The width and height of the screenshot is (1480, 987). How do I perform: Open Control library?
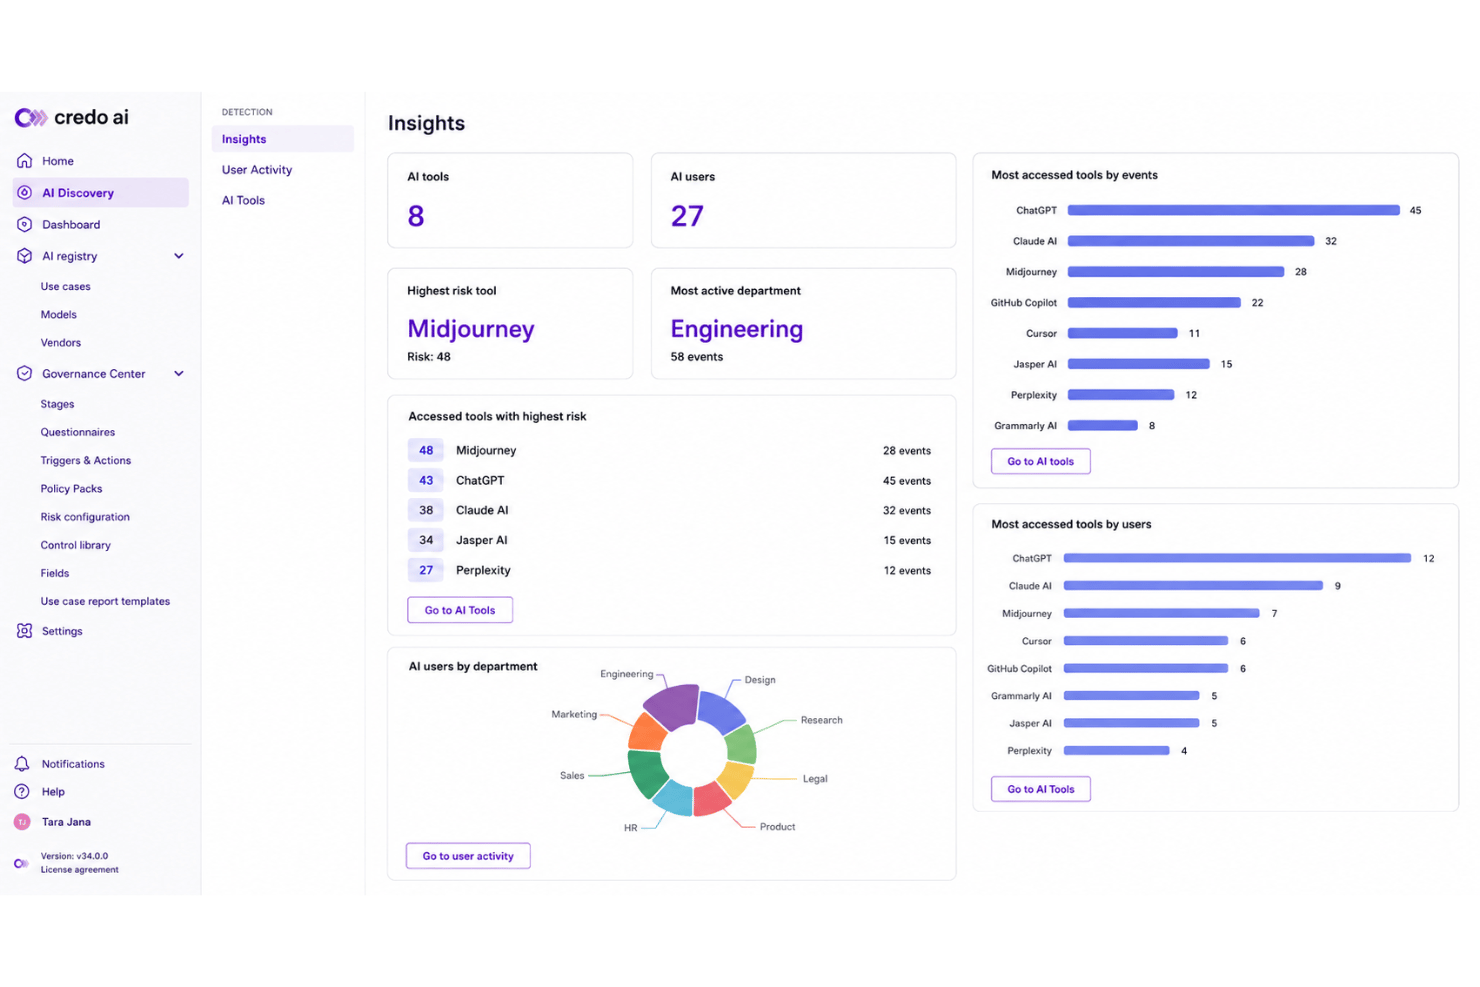click(x=76, y=545)
